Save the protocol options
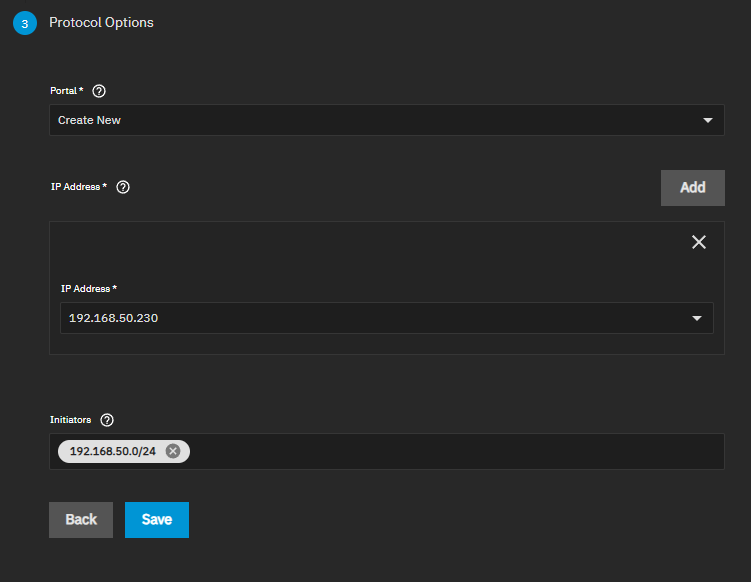The width and height of the screenshot is (751, 582). click(x=157, y=520)
